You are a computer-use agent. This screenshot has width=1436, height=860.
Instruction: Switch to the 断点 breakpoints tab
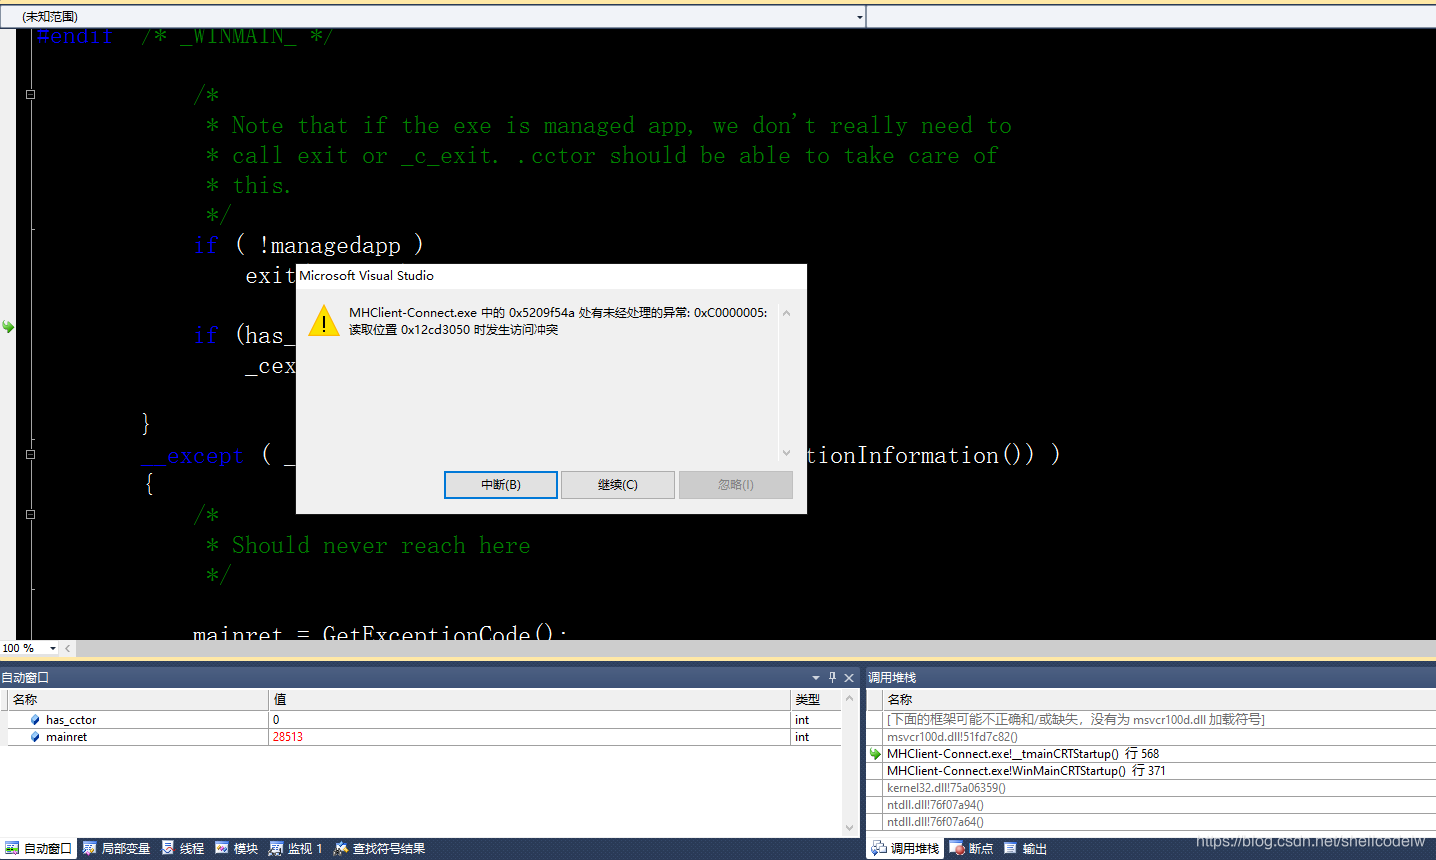pyautogui.click(x=972, y=848)
